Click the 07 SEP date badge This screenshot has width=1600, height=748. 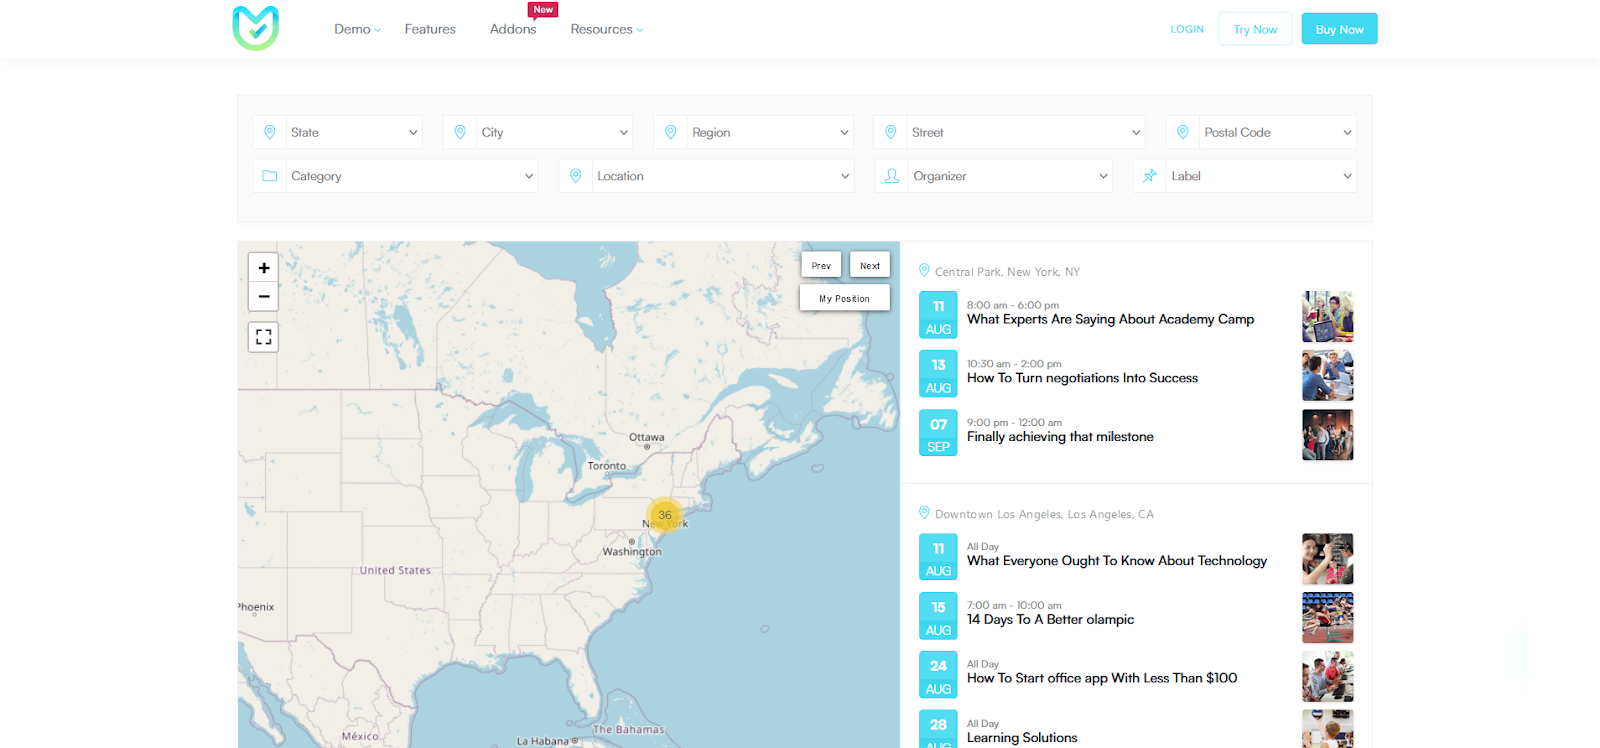(x=938, y=433)
